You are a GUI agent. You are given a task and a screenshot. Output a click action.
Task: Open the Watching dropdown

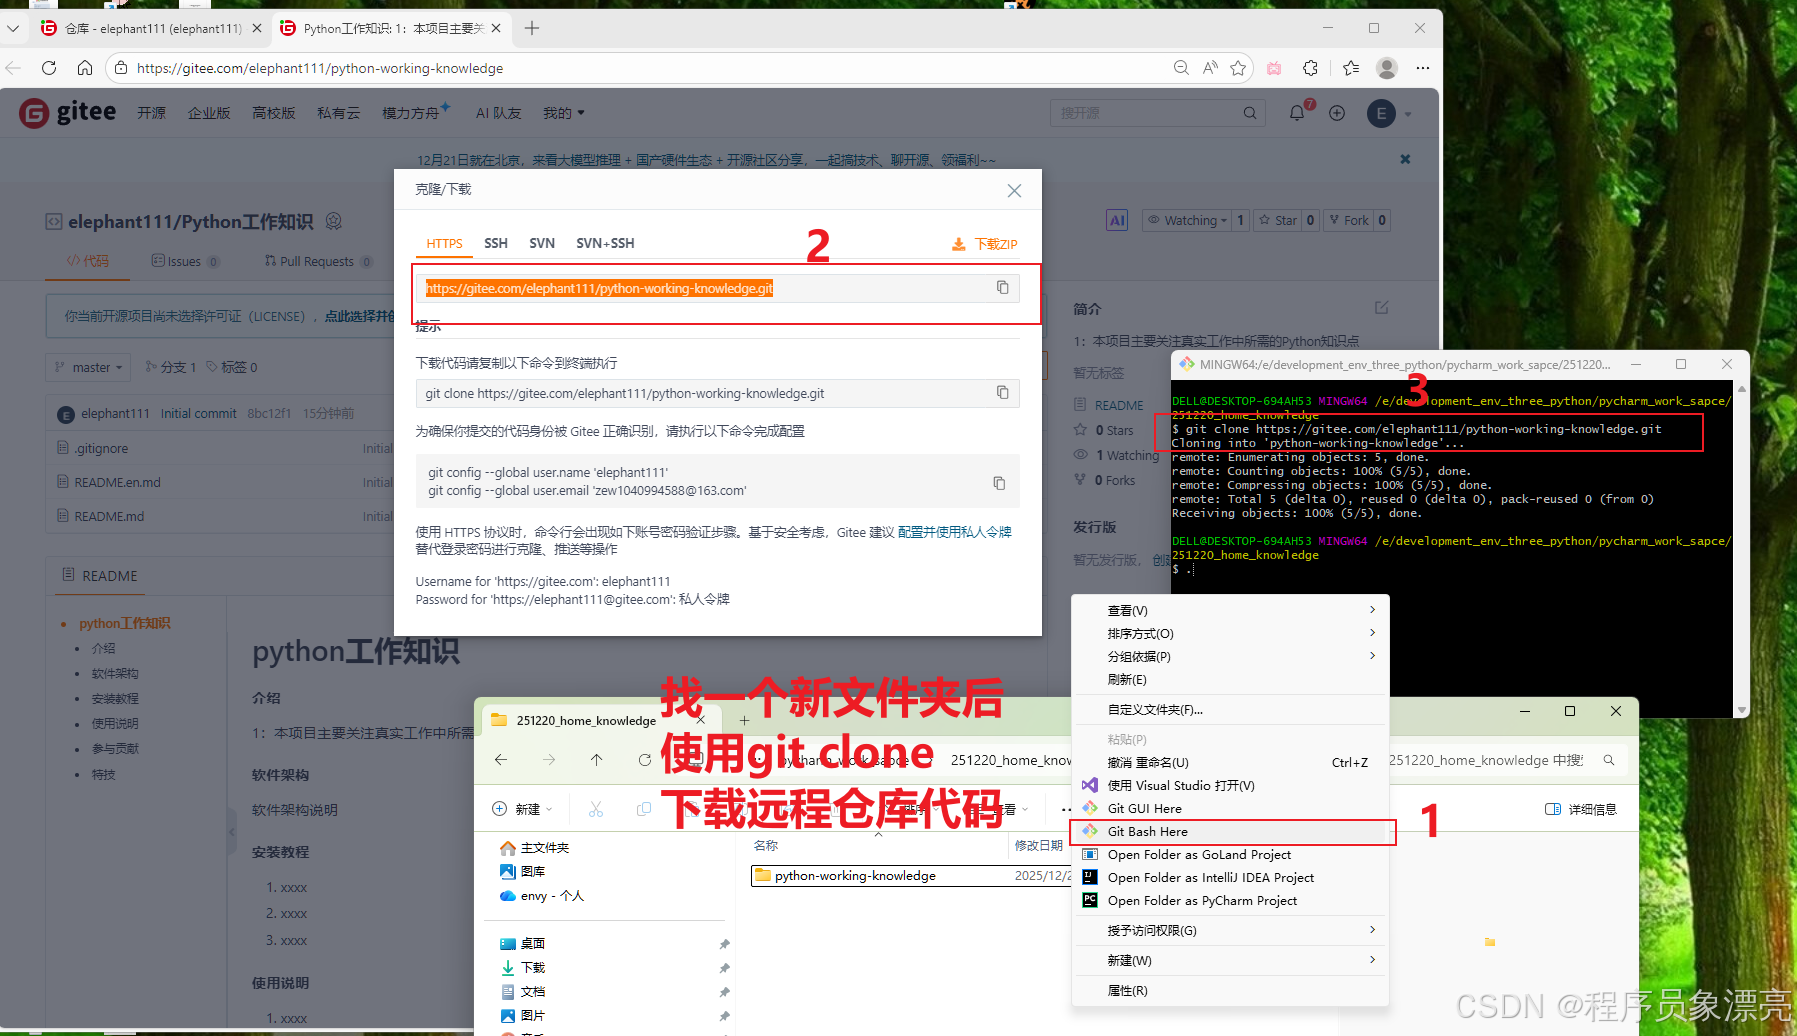click(1187, 220)
